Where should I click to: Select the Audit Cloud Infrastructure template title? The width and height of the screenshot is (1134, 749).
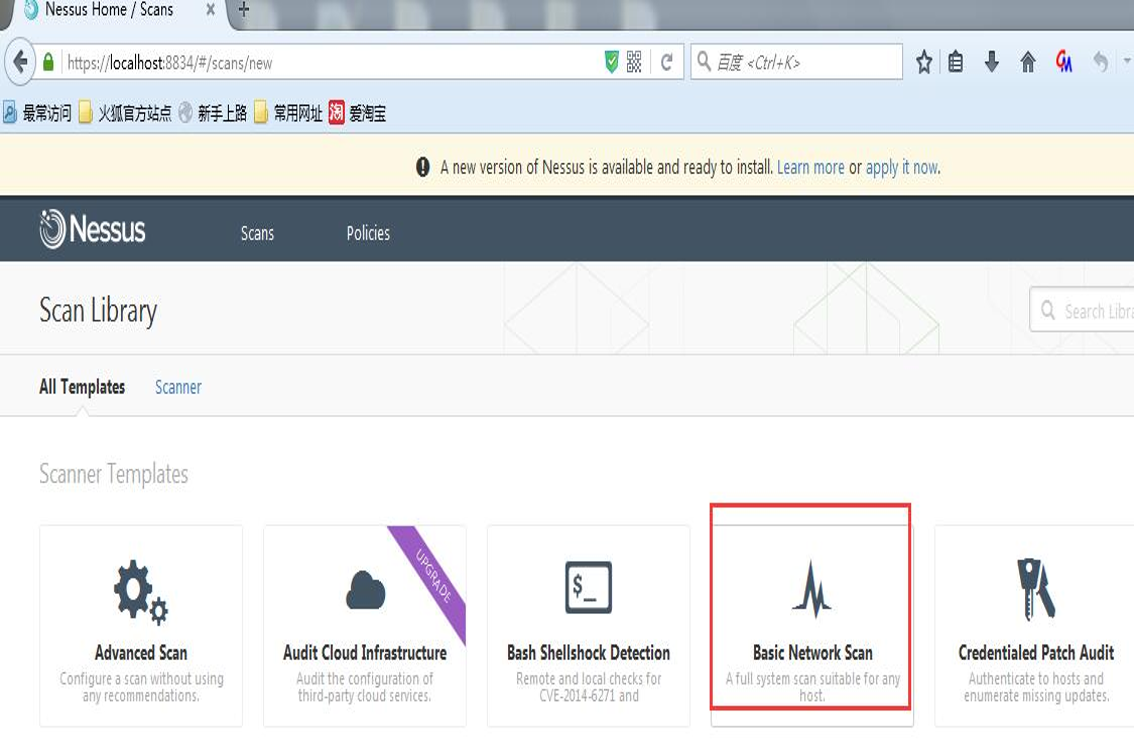(364, 653)
